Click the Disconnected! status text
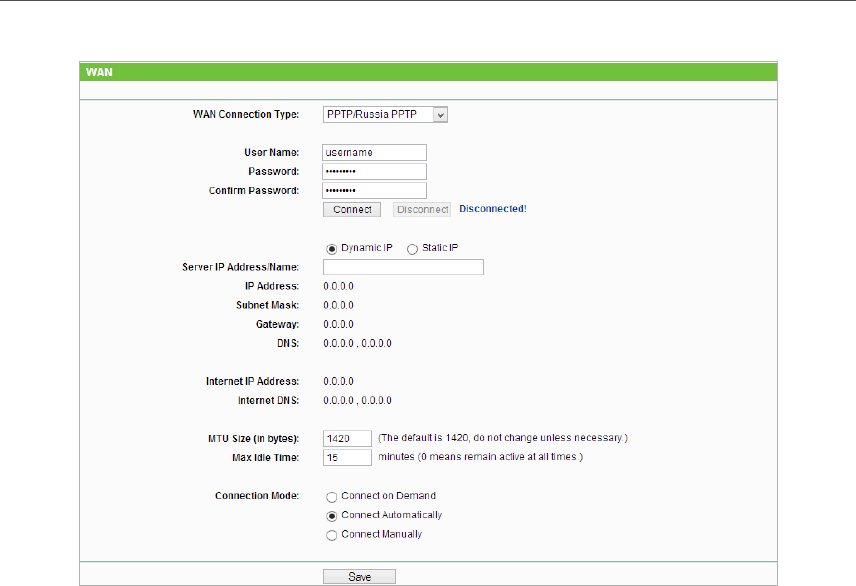Screen dimensions: 856x586 (x=492, y=209)
